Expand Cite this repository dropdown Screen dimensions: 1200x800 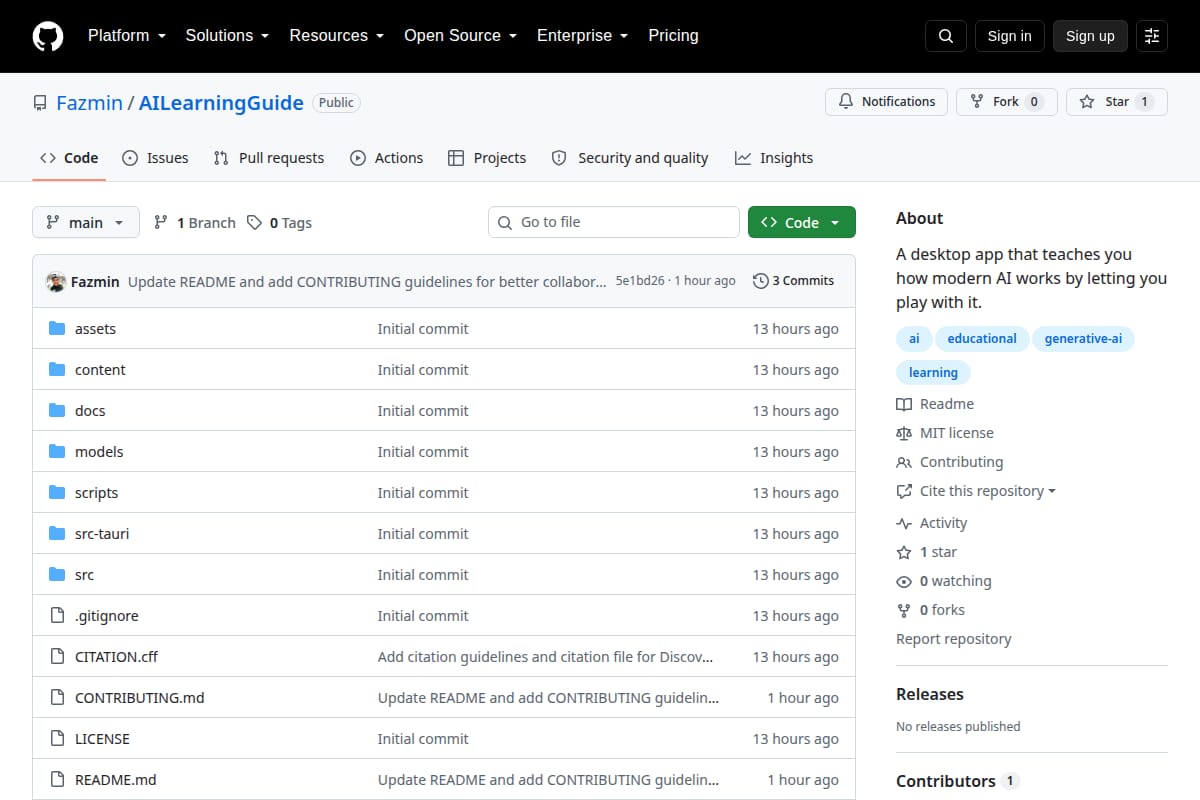pos(976,491)
